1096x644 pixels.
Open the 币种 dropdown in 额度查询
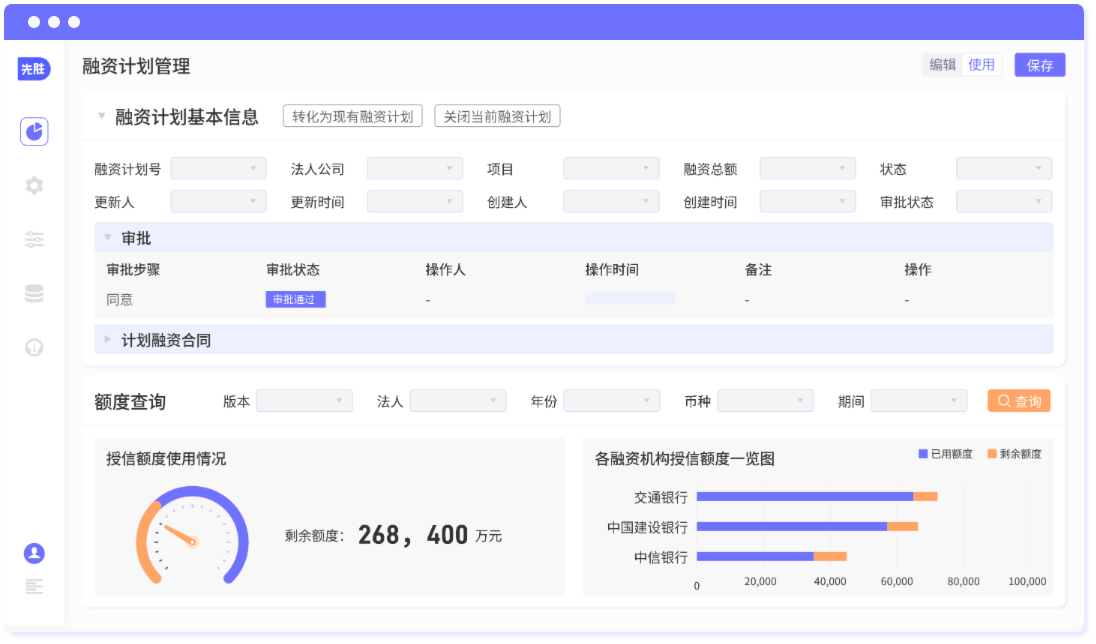pos(765,401)
